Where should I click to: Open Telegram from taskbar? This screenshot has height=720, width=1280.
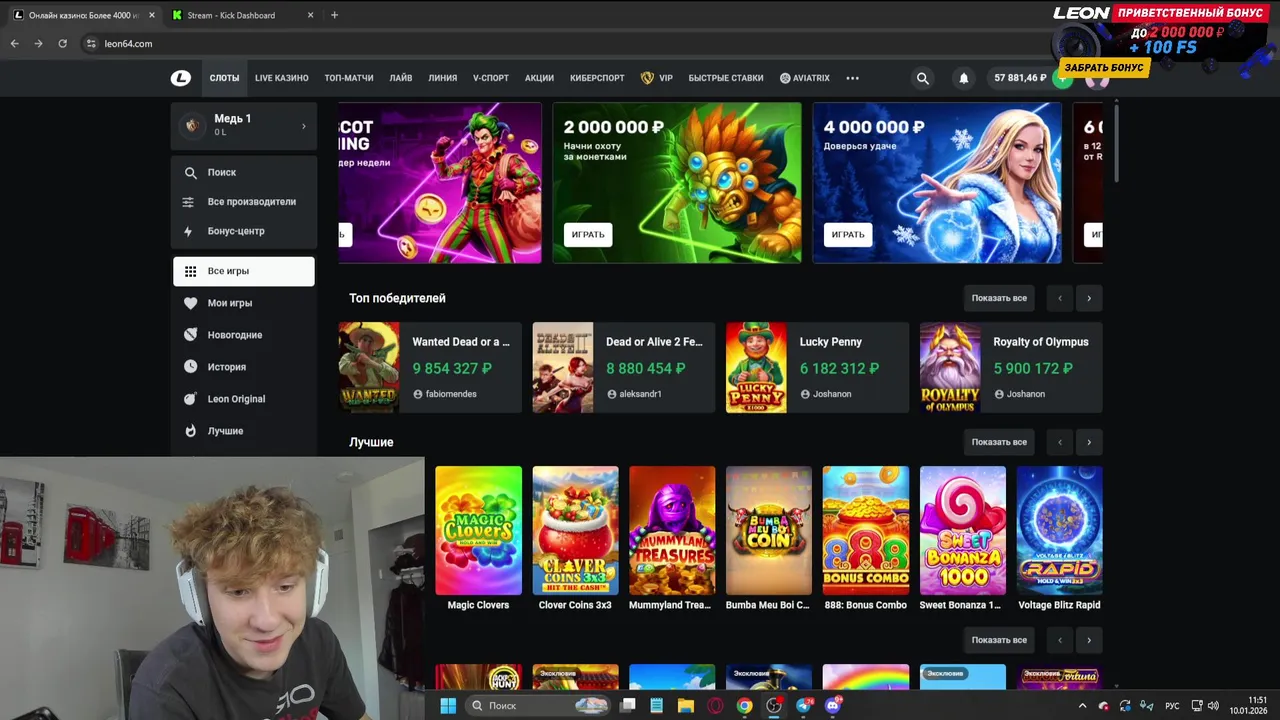[x=803, y=706]
